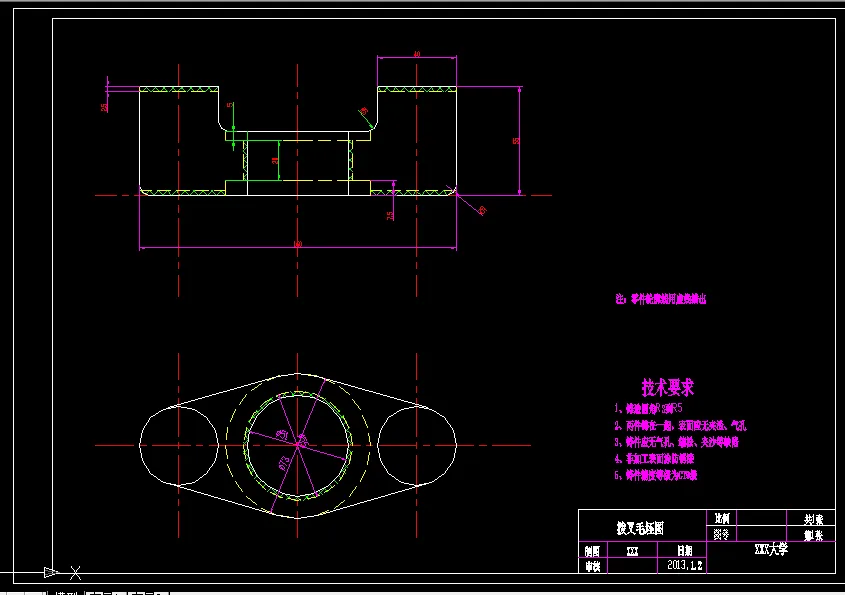Click the 40 width dimension text
This screenshot has width=845, height=595.
(417, 54)
